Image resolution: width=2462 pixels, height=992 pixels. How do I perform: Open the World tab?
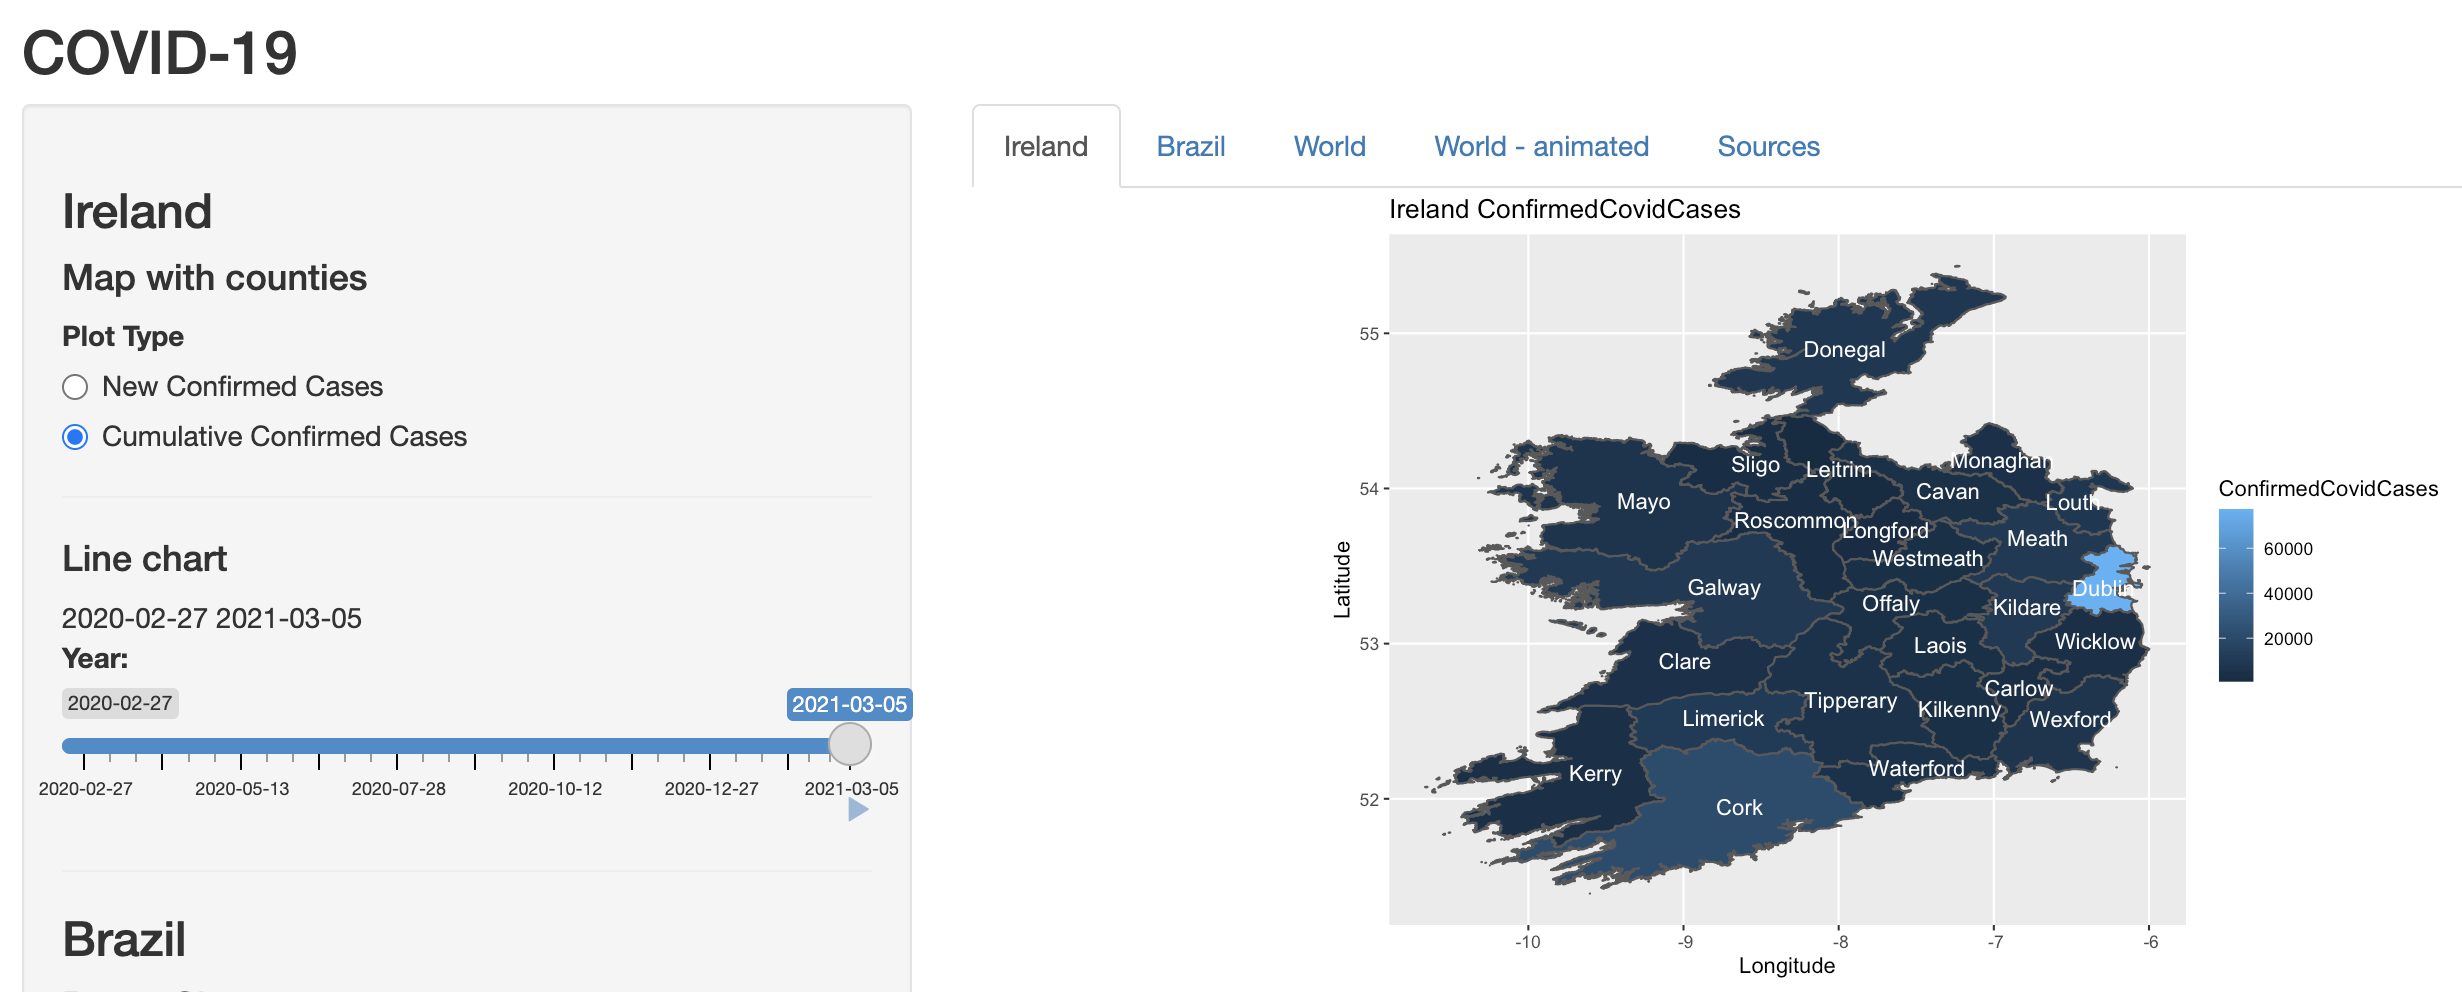pyautogui.click(x=1329, y=146)
